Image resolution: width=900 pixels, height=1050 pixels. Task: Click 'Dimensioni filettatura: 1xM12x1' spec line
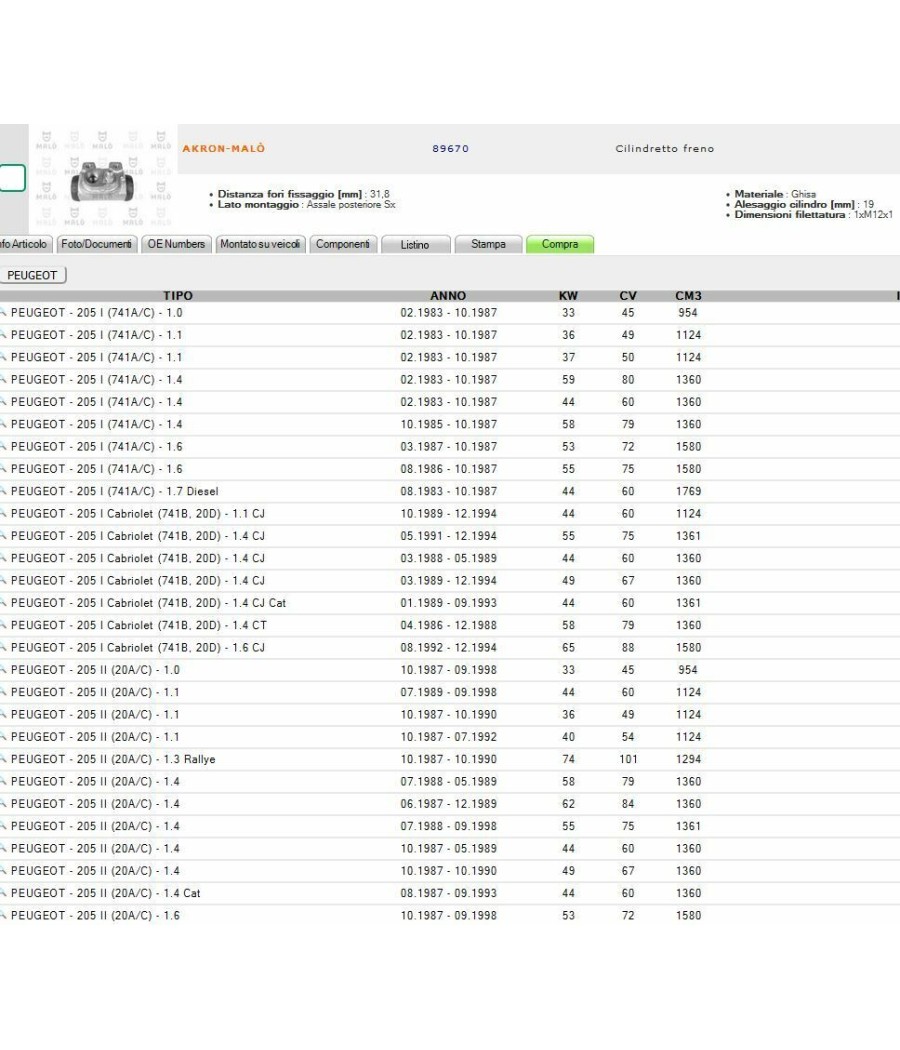click(x=809, y=215)
